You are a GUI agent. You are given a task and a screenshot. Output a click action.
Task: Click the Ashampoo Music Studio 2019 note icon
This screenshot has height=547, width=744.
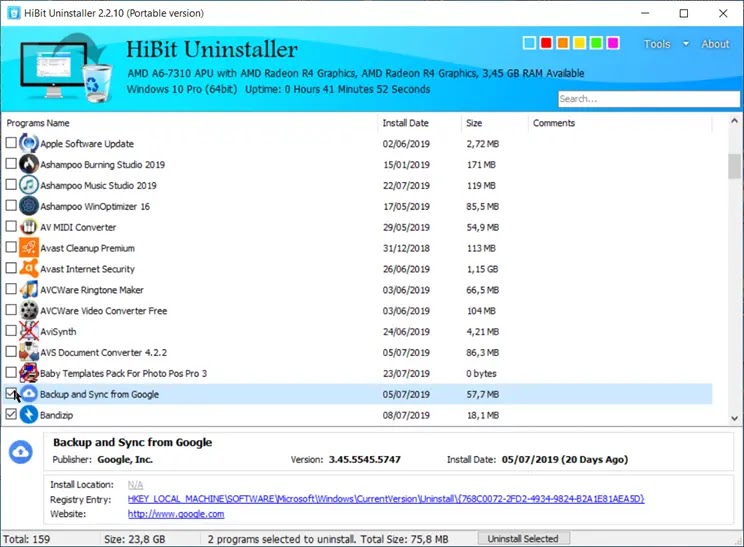click(x=29, y=185)
